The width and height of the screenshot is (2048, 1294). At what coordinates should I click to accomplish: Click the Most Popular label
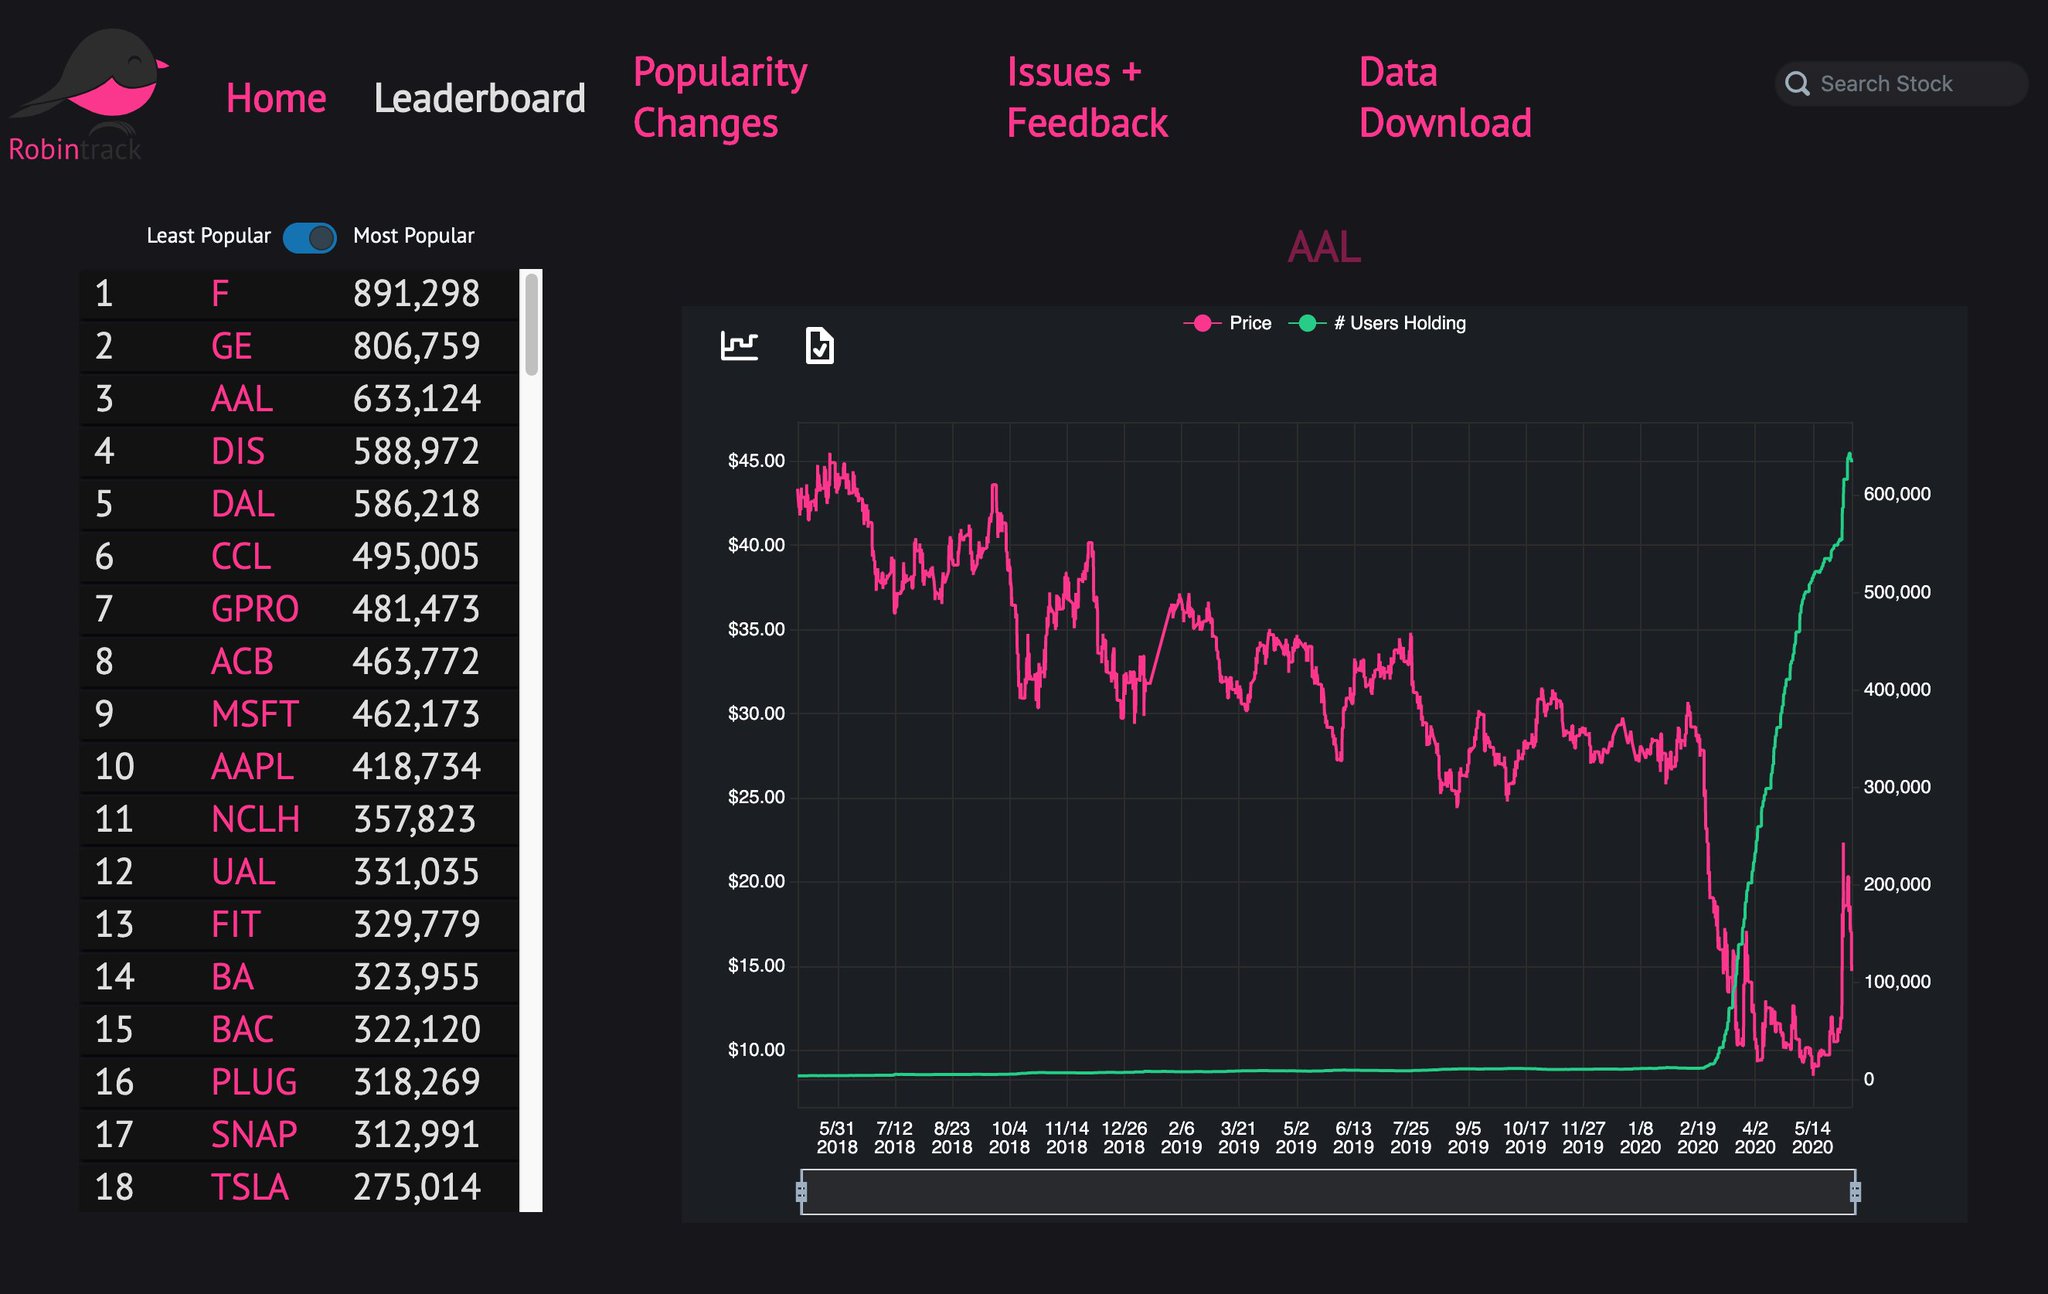pyautogui.click(x=413, y=236)
